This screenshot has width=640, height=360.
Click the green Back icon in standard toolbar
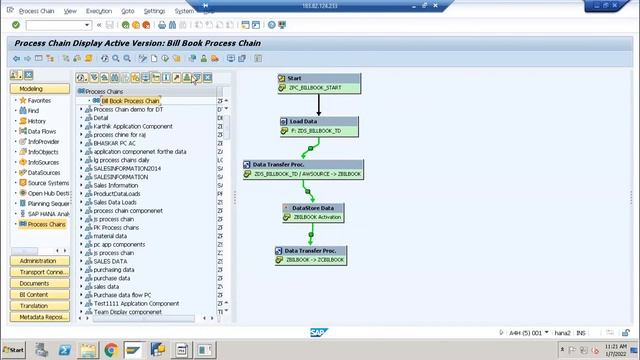[125, 25]
